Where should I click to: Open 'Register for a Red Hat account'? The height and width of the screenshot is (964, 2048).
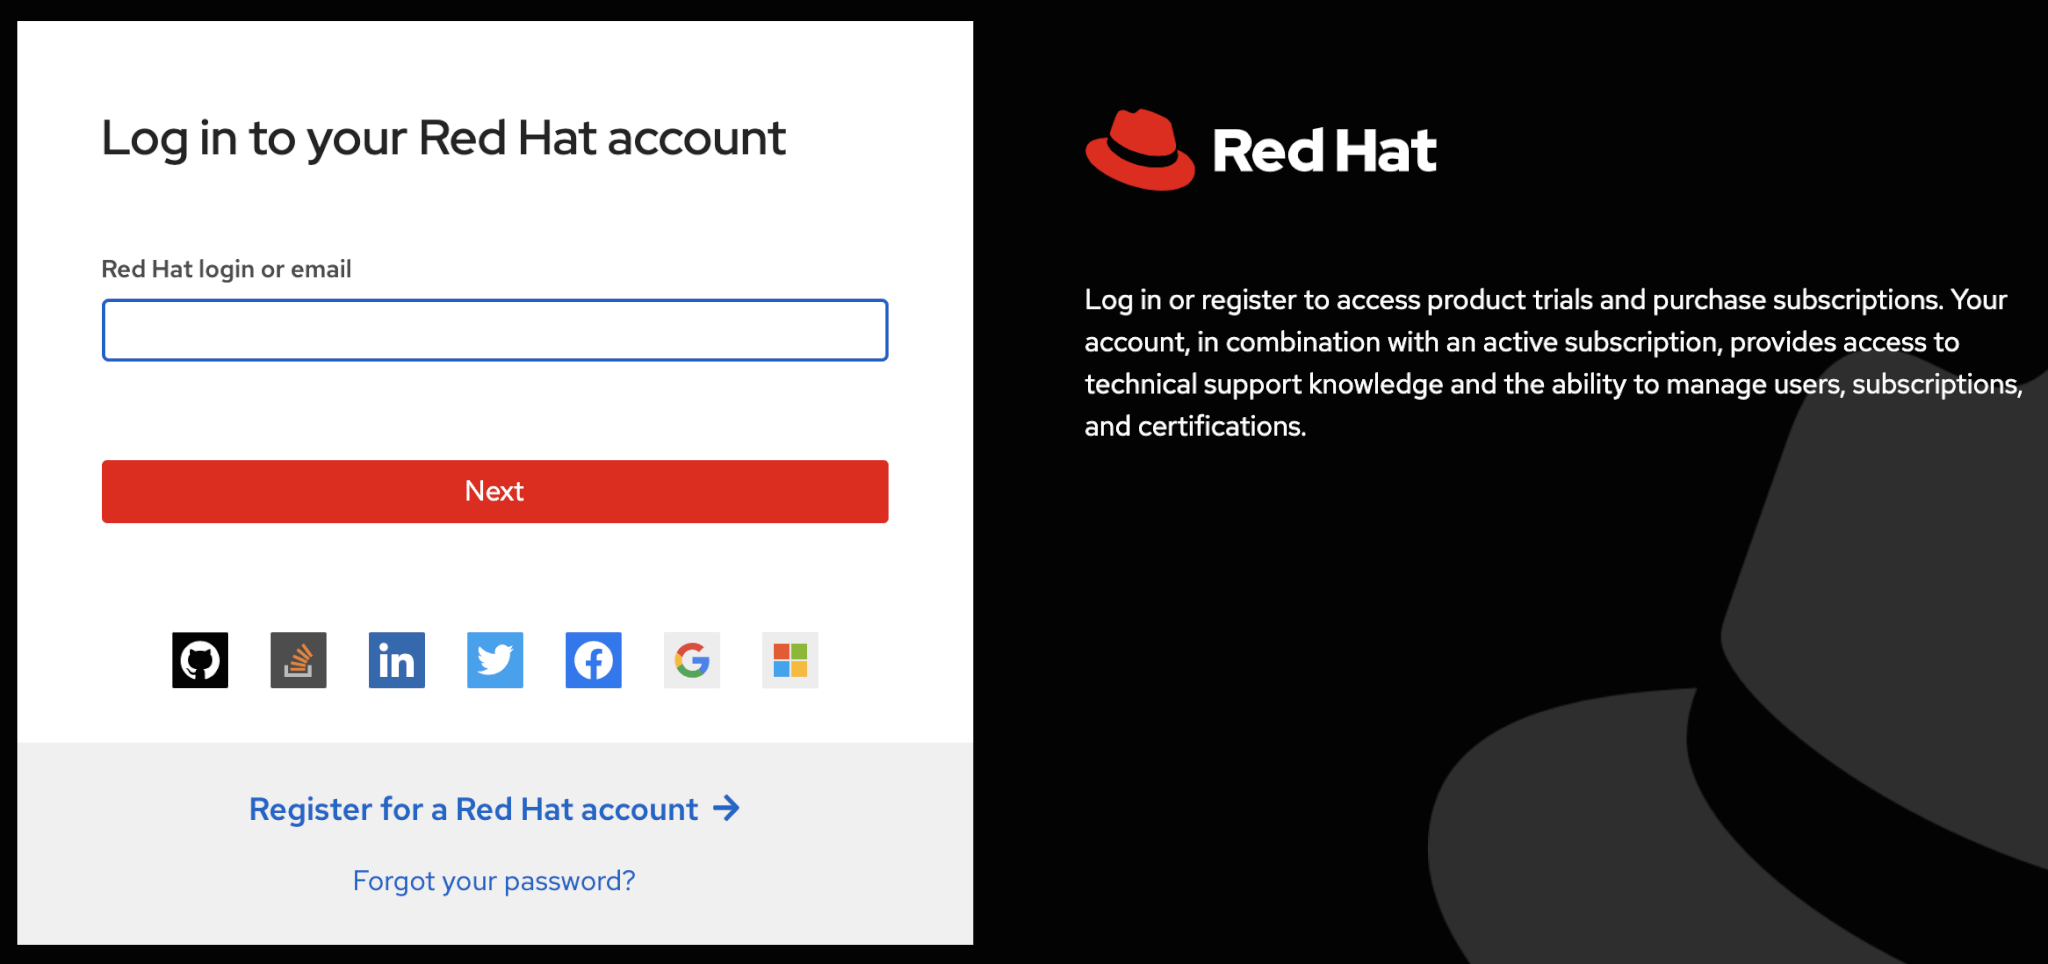click(x=473, y=809)
